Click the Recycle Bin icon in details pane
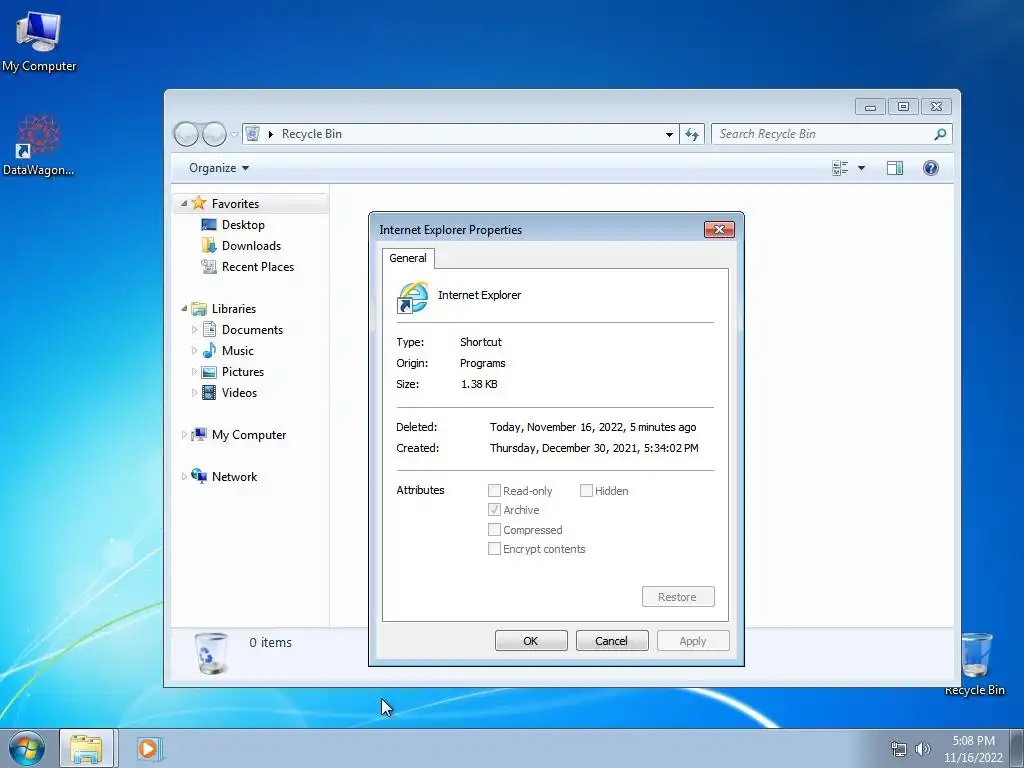 tap(211, 653)
